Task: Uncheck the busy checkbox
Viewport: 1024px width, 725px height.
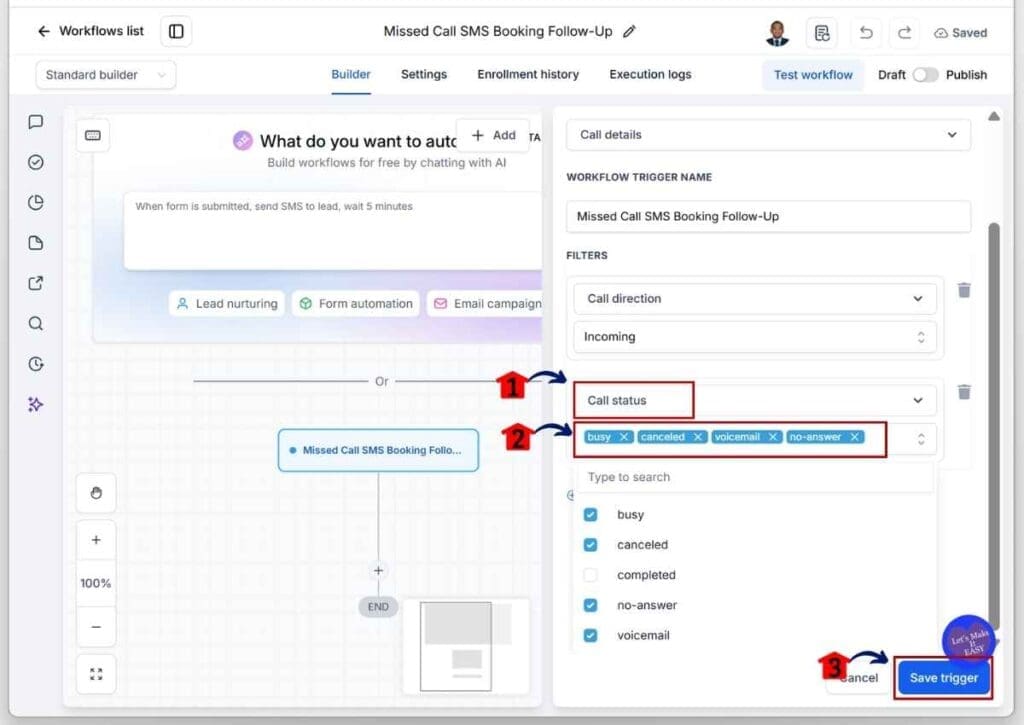Action: 590,515
